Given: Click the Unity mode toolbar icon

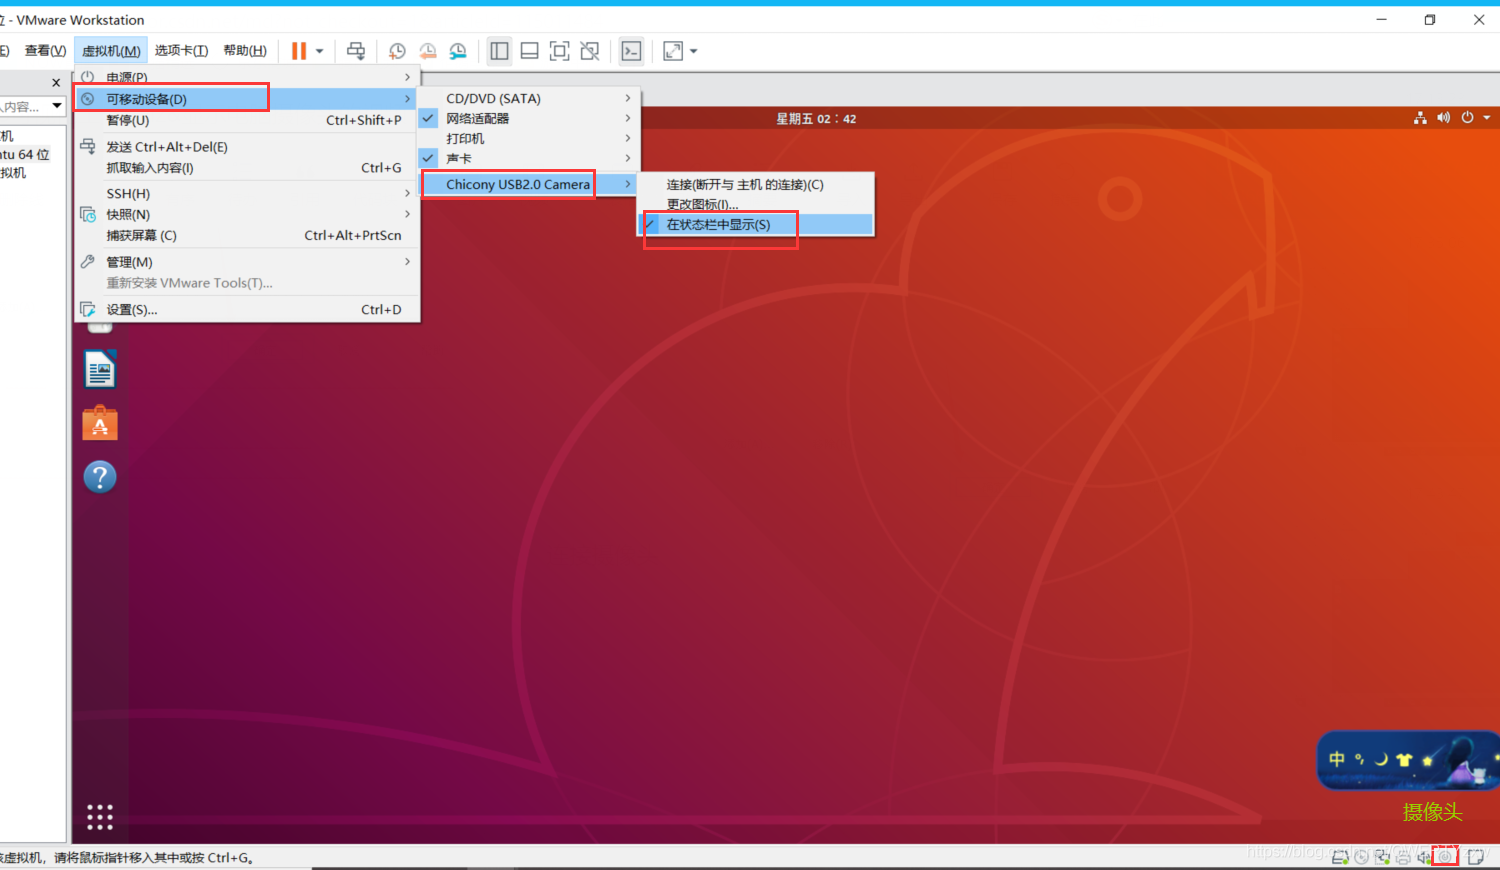Looking at the screenshot, I should pyautogui.click(x=590, y=51).
